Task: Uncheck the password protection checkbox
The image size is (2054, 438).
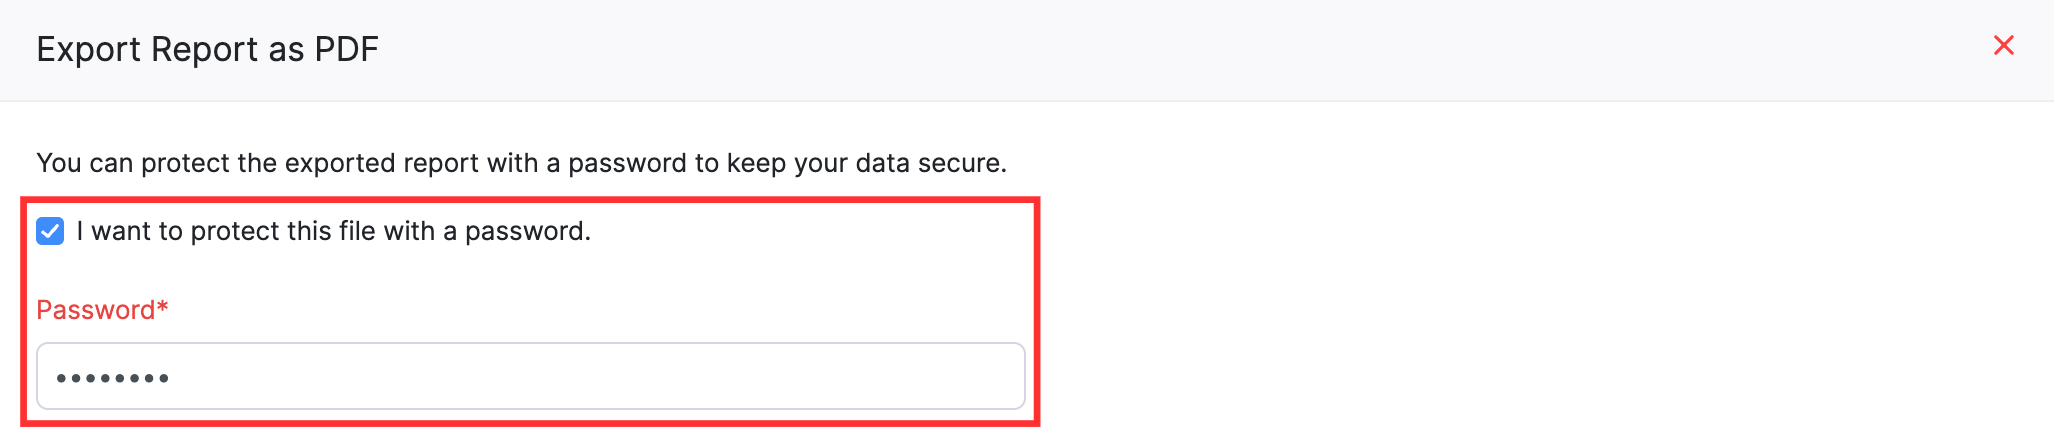Action: point(50,231)
